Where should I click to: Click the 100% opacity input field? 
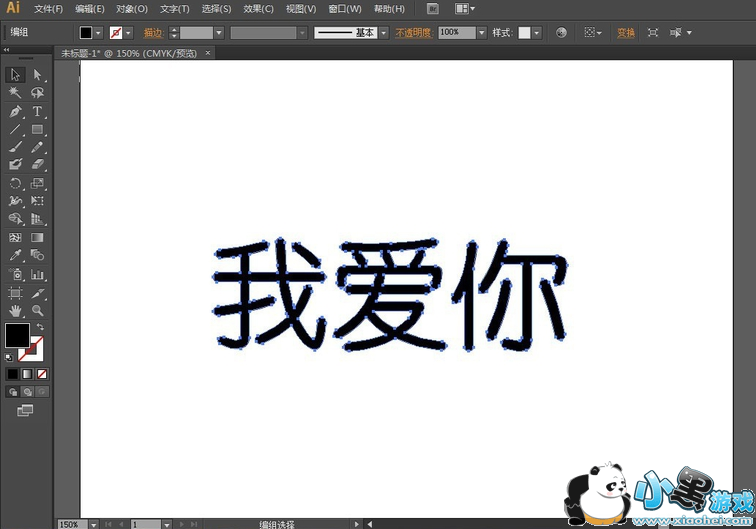coord(457,32)
